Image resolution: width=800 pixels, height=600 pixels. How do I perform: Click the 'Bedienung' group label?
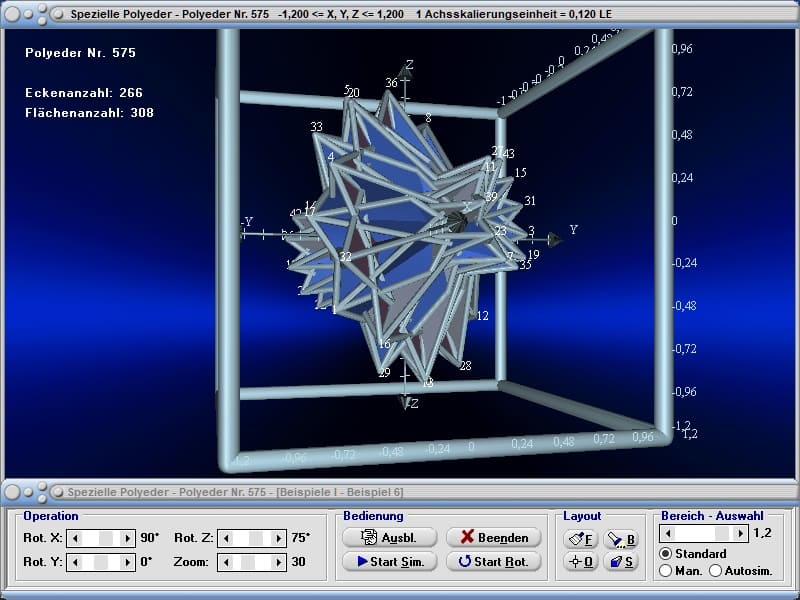pyautogui.click(x=373, y=516)
